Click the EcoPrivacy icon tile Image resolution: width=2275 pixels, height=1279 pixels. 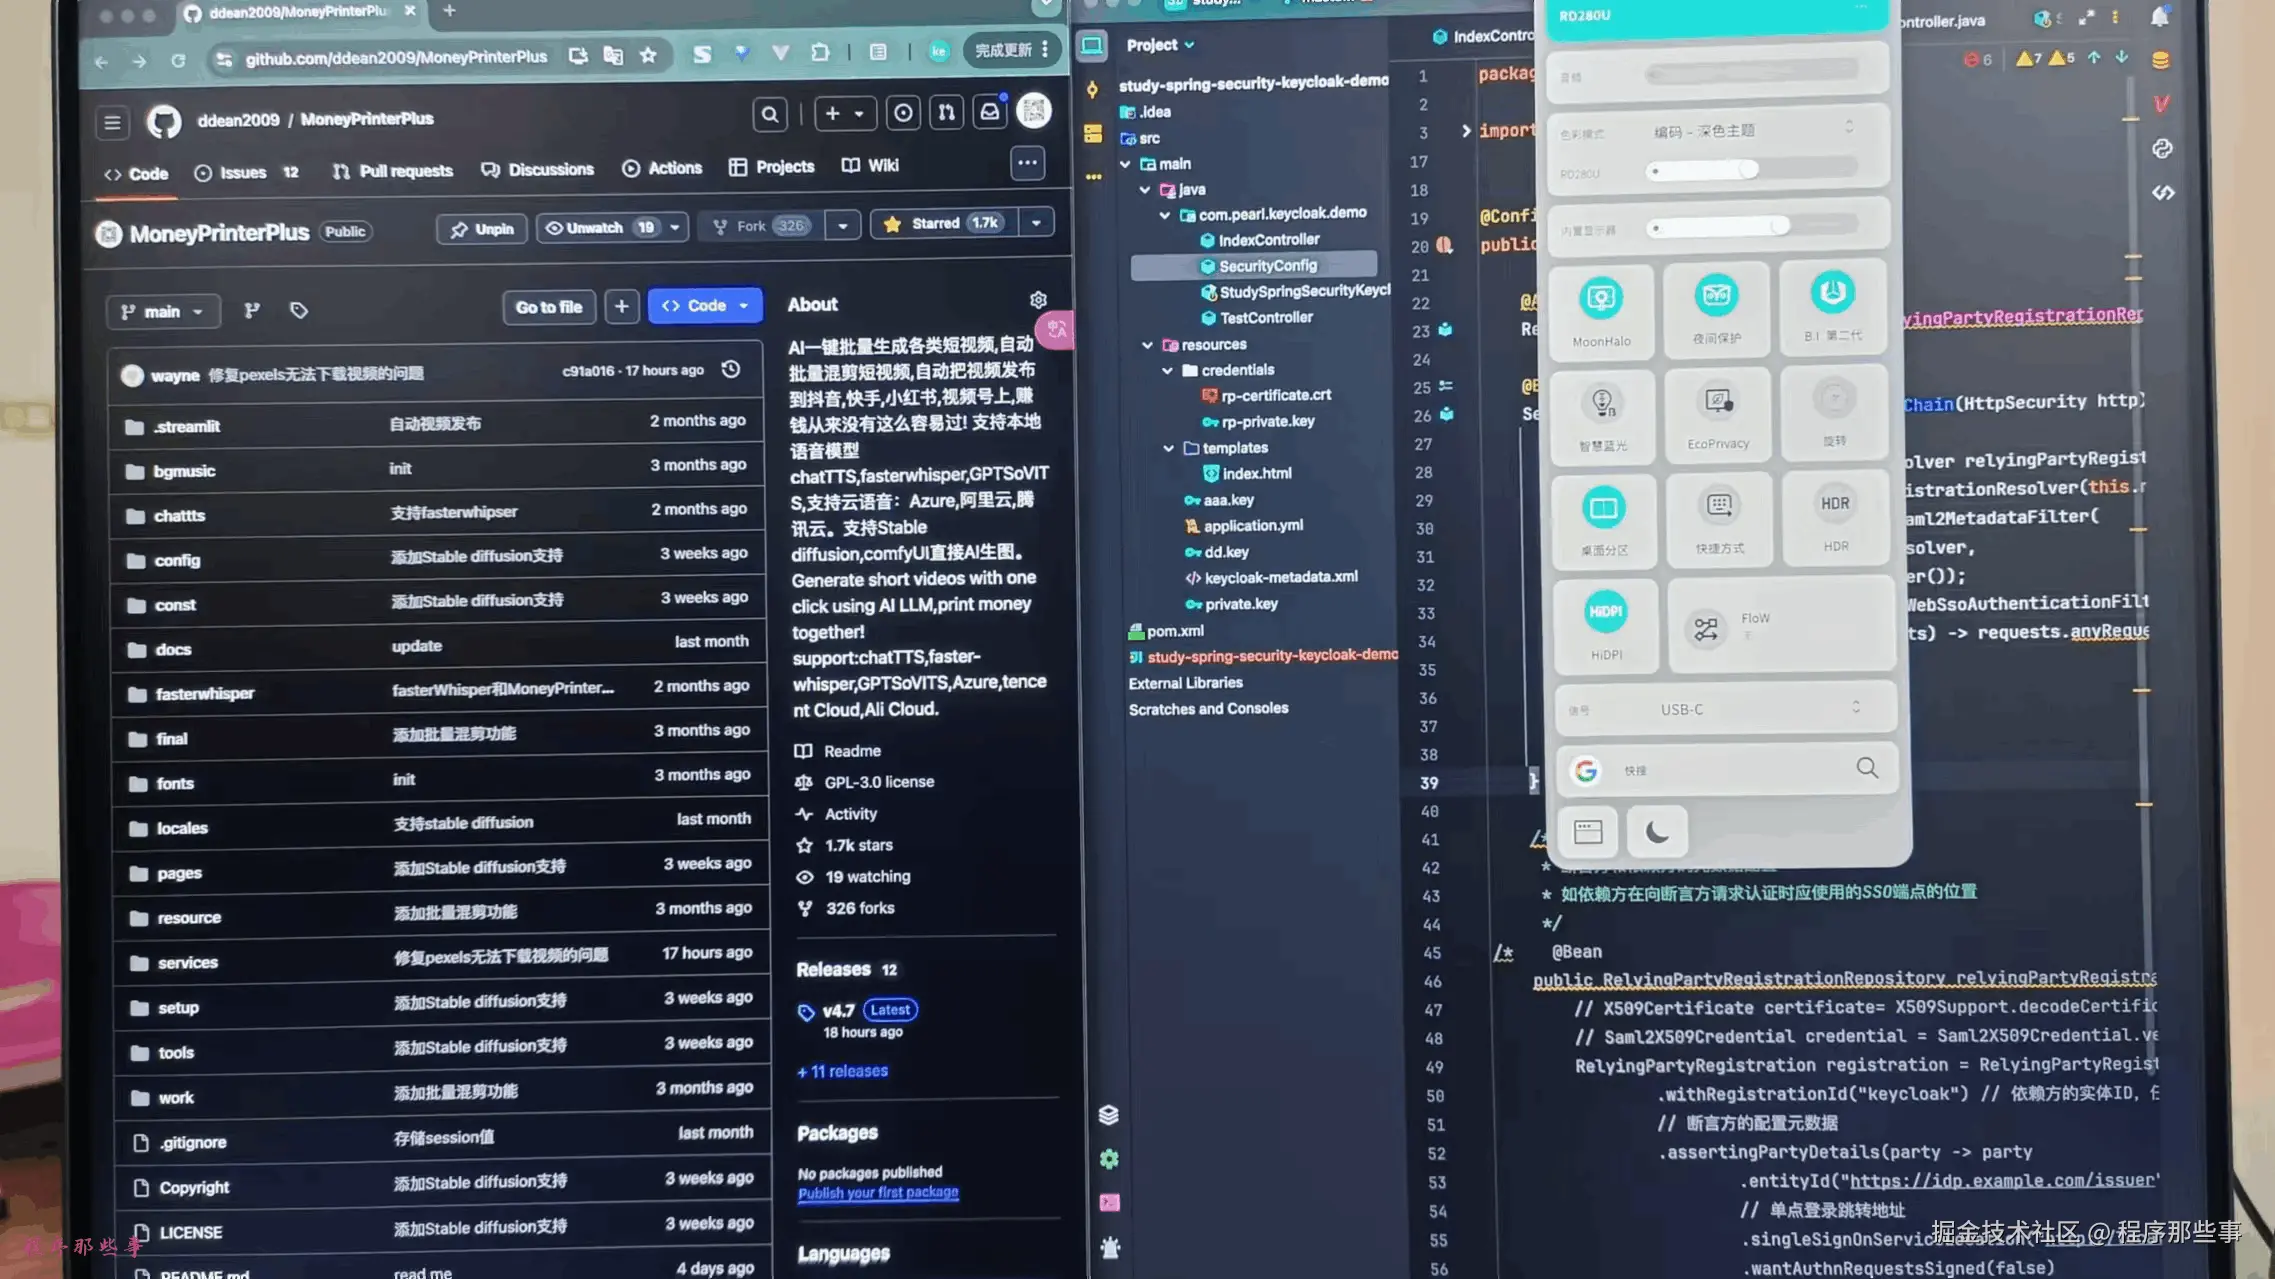pyautogui.click(x=1718, y=404)
